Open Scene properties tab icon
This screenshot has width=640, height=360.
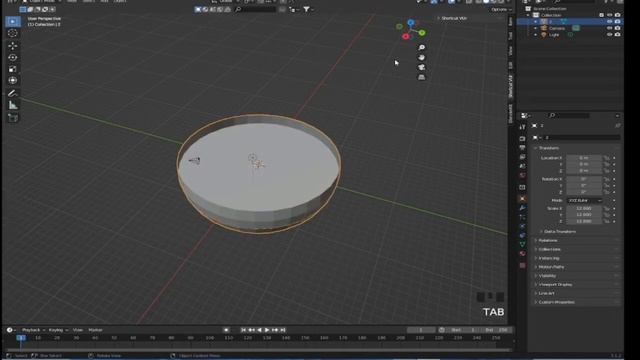click(522, 166)
